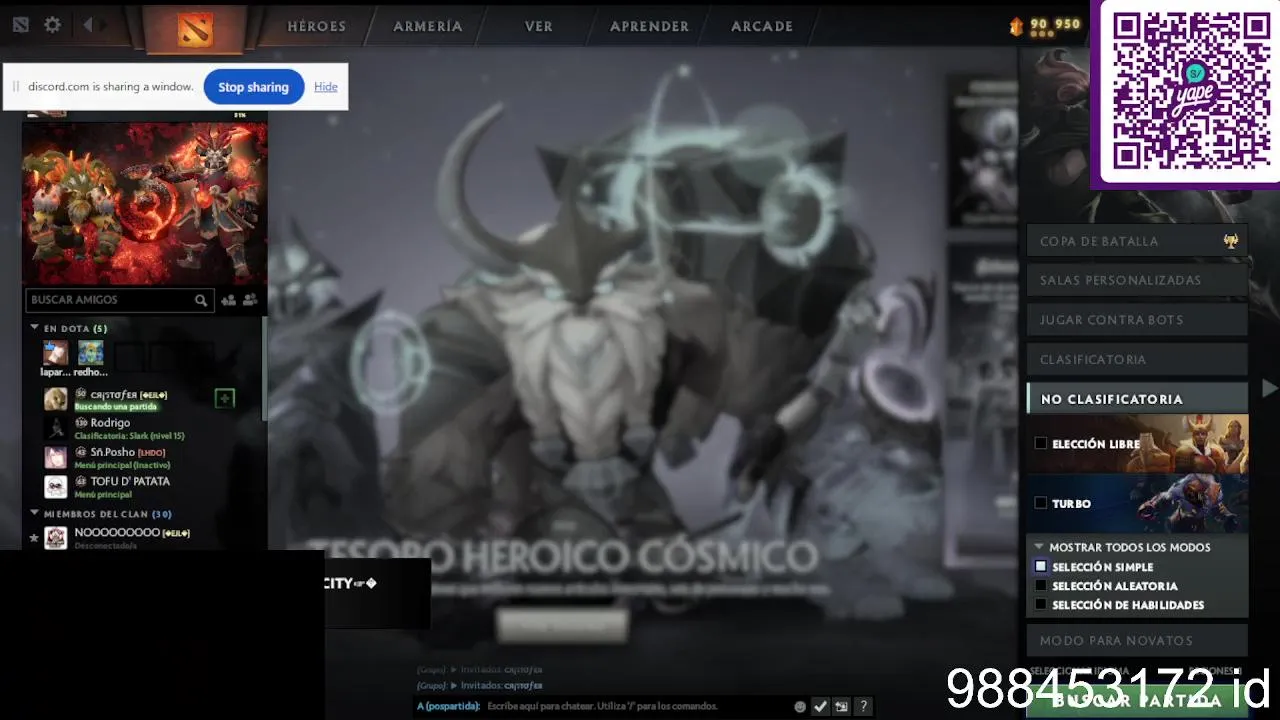1280x720 pixels.
Task: Open the friends group icon
Action: pos(250,300)
